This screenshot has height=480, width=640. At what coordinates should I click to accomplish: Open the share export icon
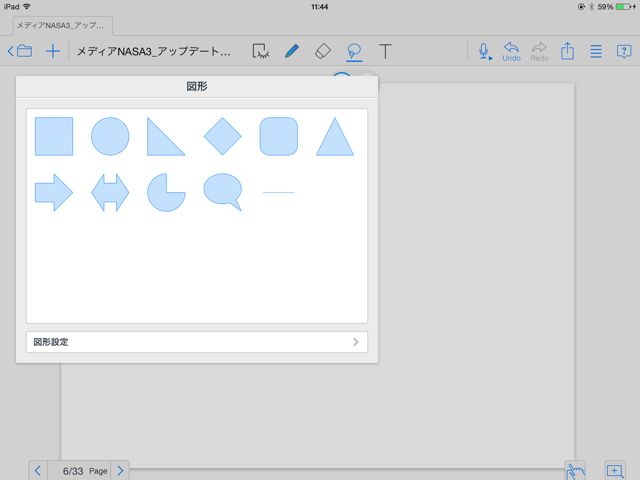[x=567, y=51]
